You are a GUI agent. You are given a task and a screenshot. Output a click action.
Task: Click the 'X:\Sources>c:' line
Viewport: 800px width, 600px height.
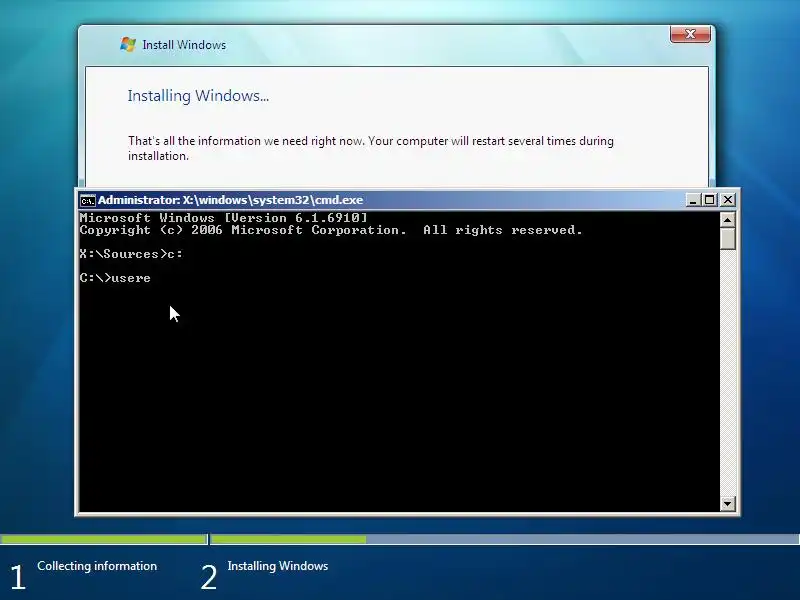131,254
